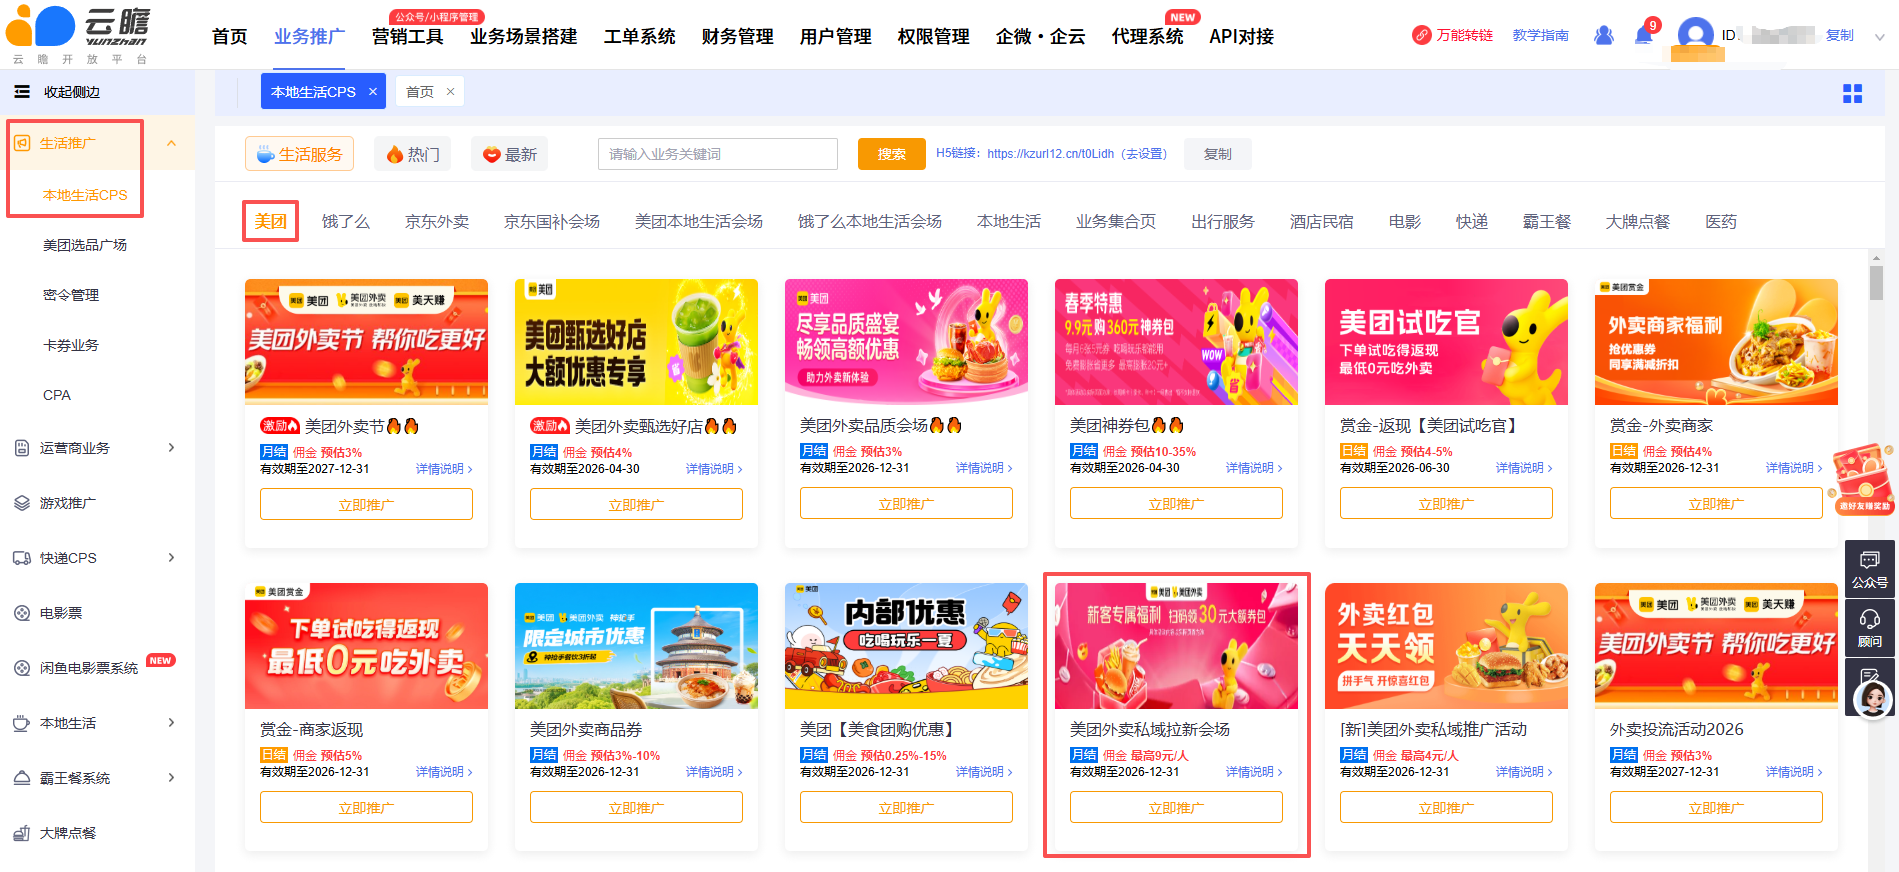1899x872 pixels.
Task: Select the 最新 filter toggle
Action: 510,154
